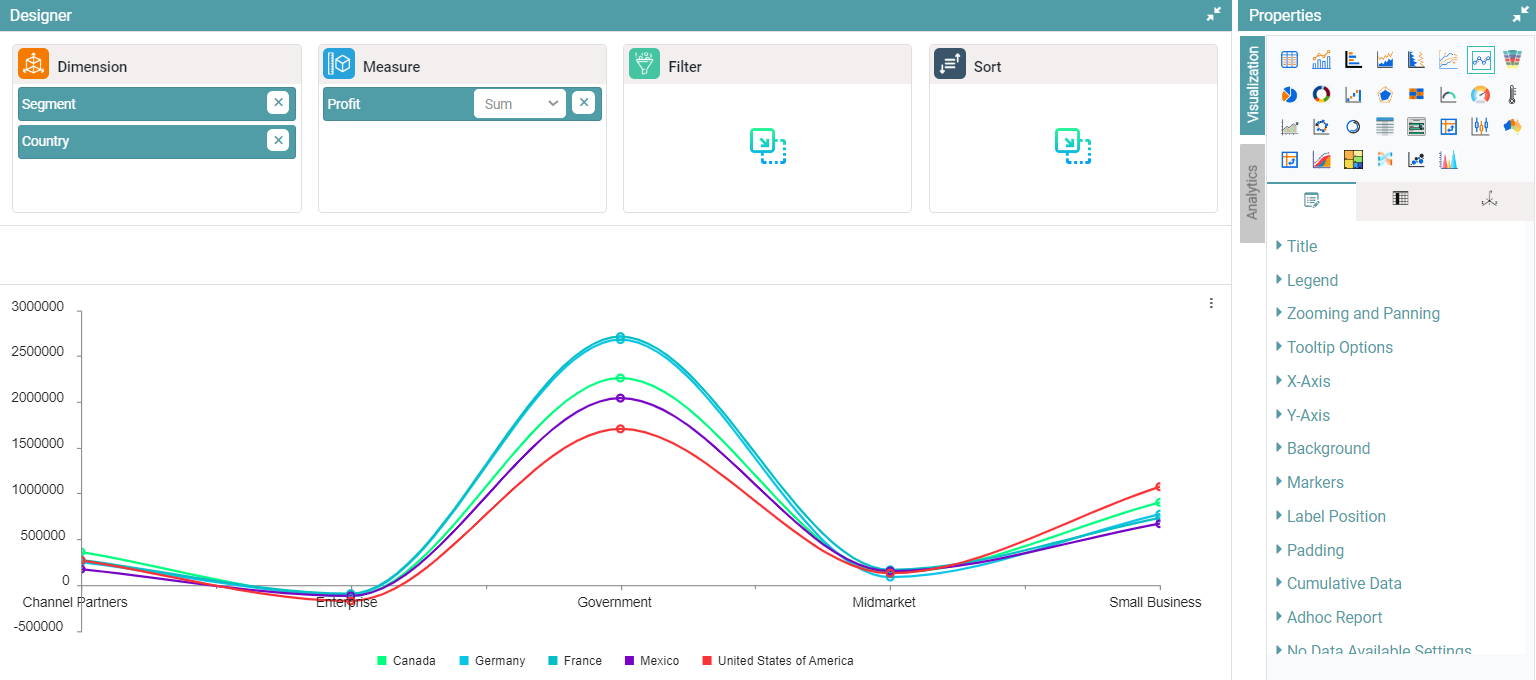Select the treemap chart icon
The image size is (1536, 680).
tap(1353, 160)
